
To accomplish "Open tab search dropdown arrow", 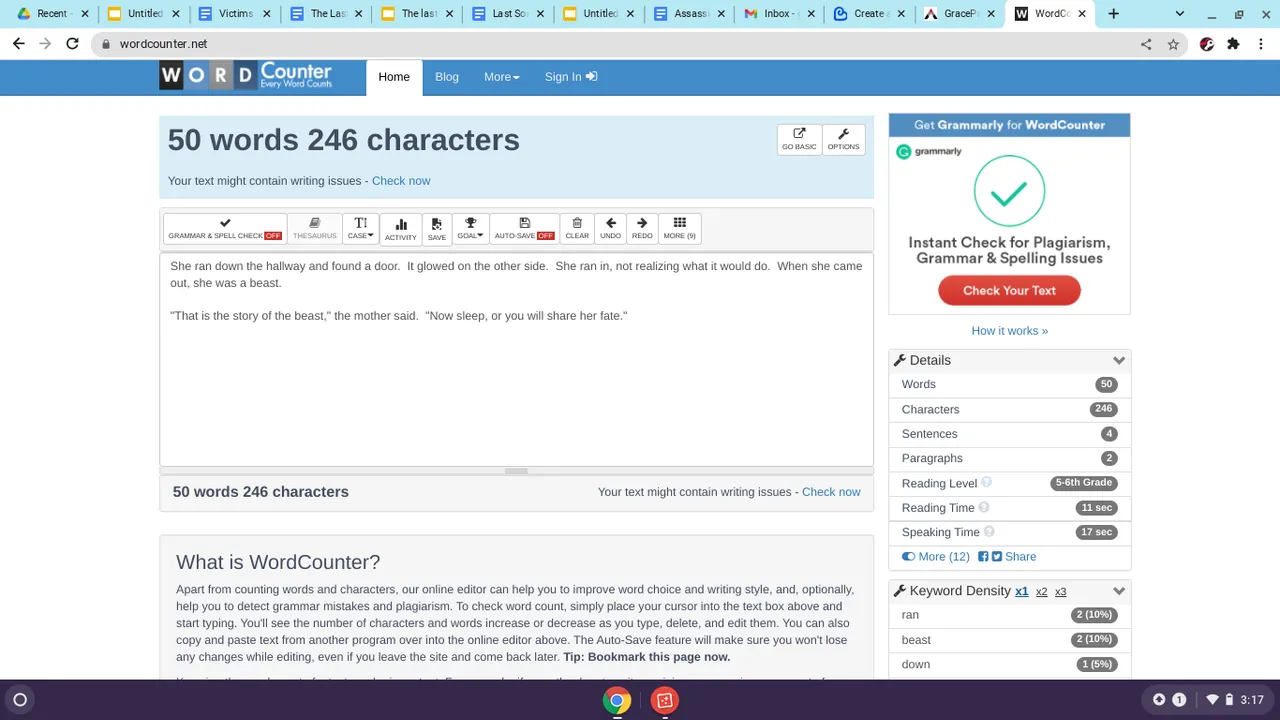I will [1180, 14].
